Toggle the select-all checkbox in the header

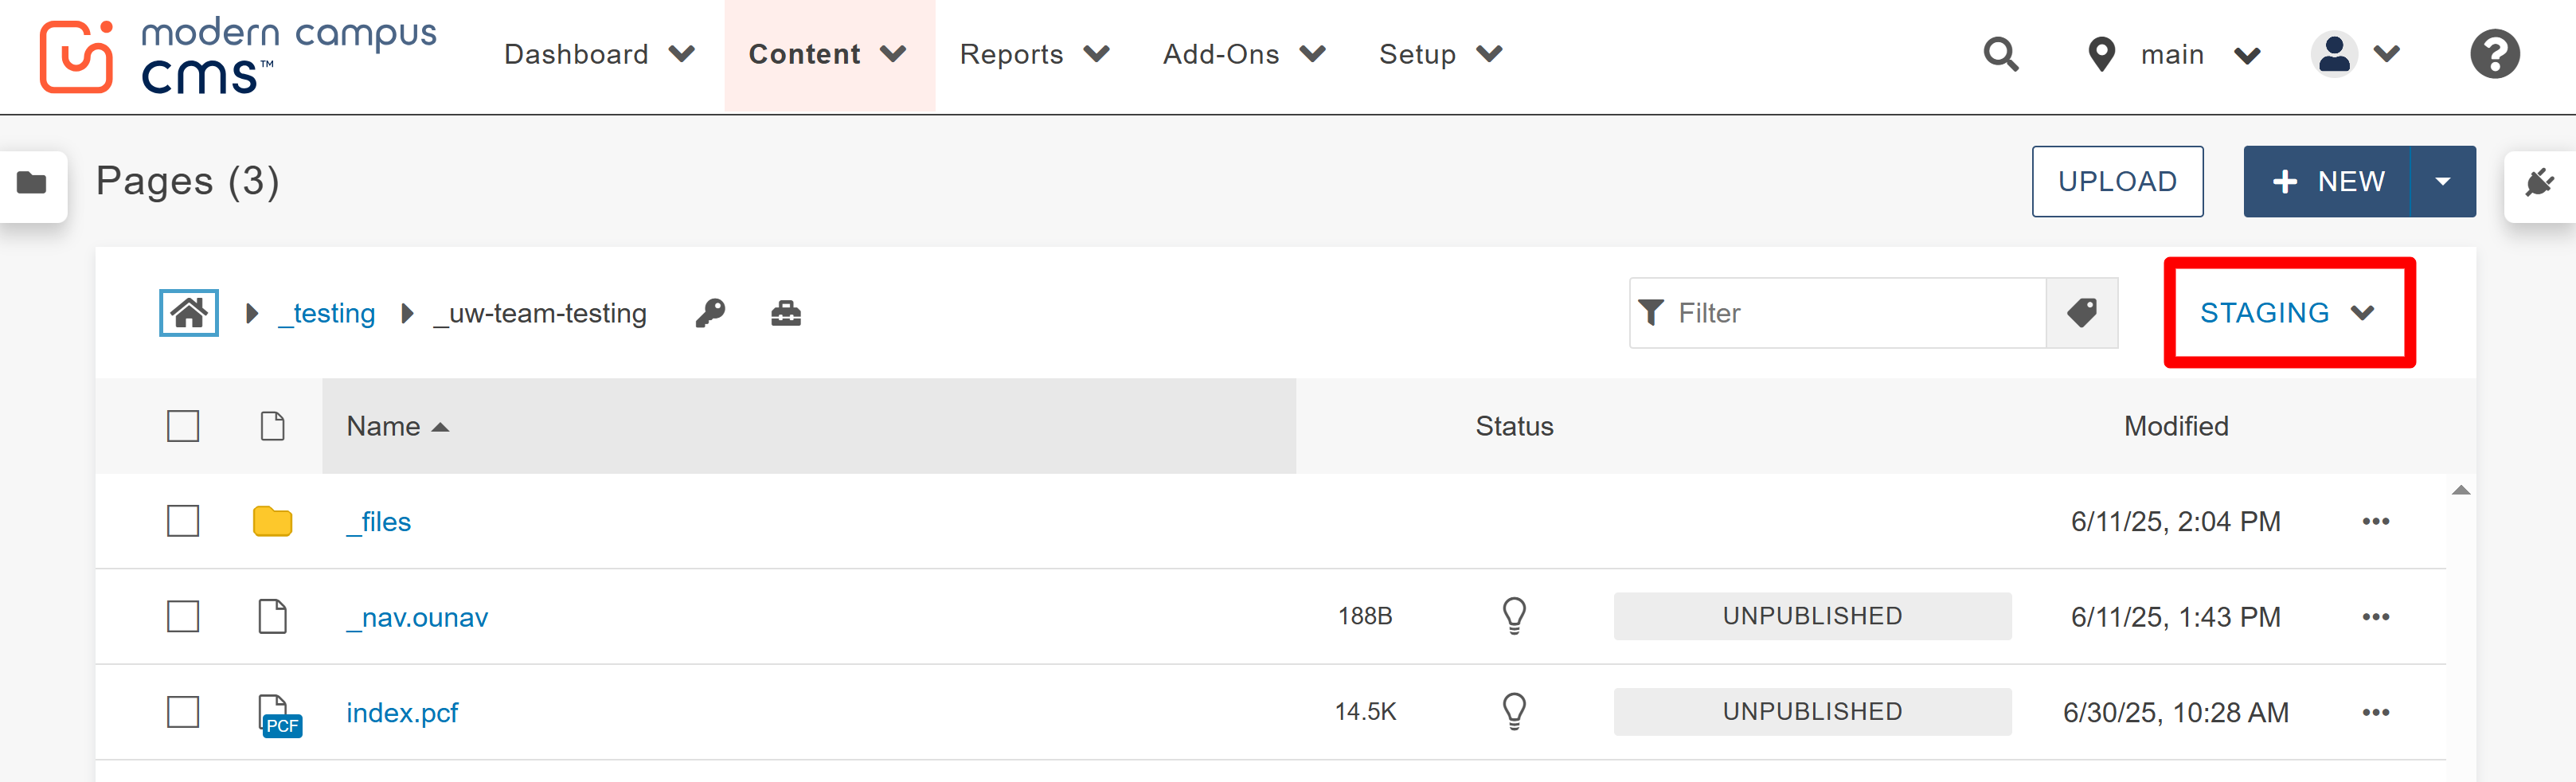point(183,426)
